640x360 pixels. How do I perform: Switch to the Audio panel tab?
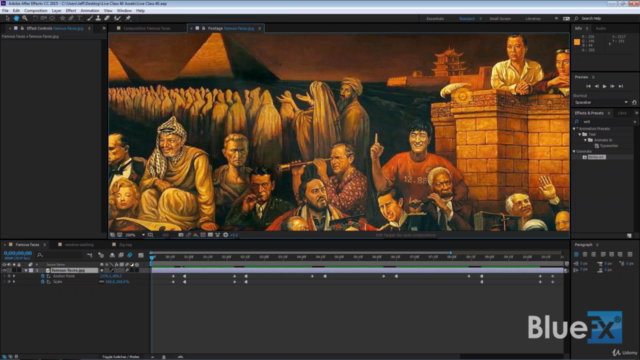[600, 29]
